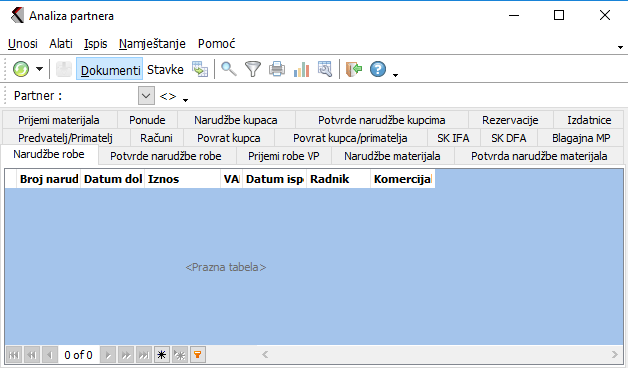Open help with the blue question mark icon
The image size is (628, 368).
pos(378,69)
